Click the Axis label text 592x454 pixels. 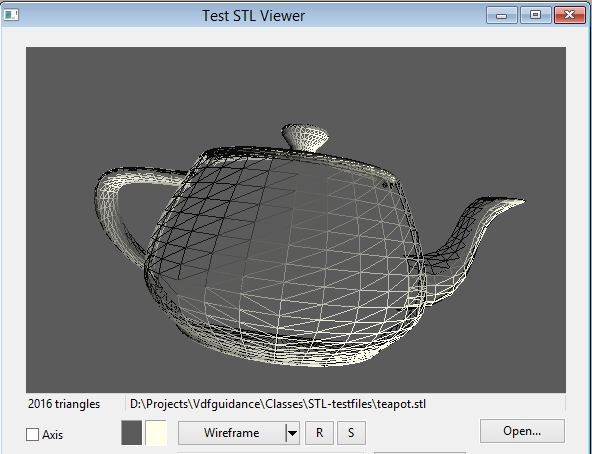tap(52, 435)
